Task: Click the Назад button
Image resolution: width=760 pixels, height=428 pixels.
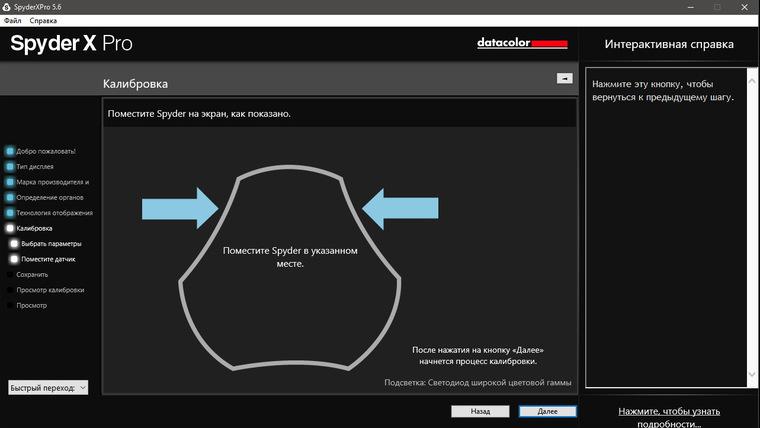Action: click(480, 411)
